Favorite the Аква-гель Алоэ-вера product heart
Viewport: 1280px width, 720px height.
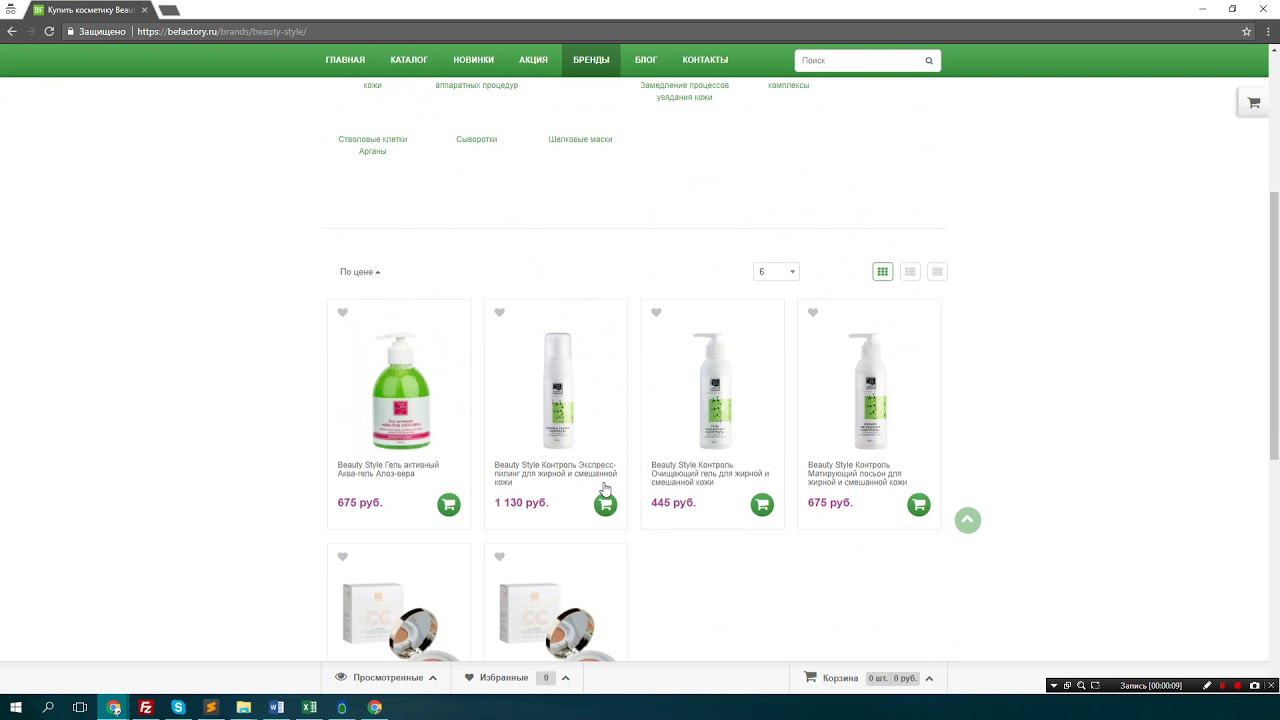343,313
